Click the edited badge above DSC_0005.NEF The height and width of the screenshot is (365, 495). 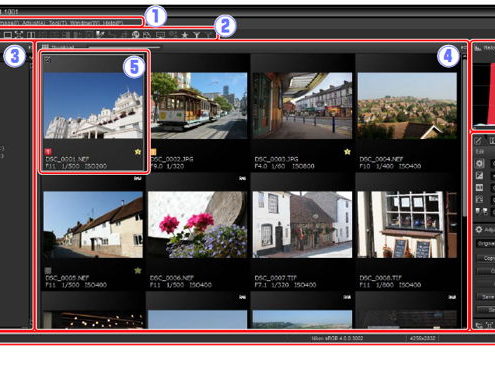pyautogui.click(x=138, y=178)
